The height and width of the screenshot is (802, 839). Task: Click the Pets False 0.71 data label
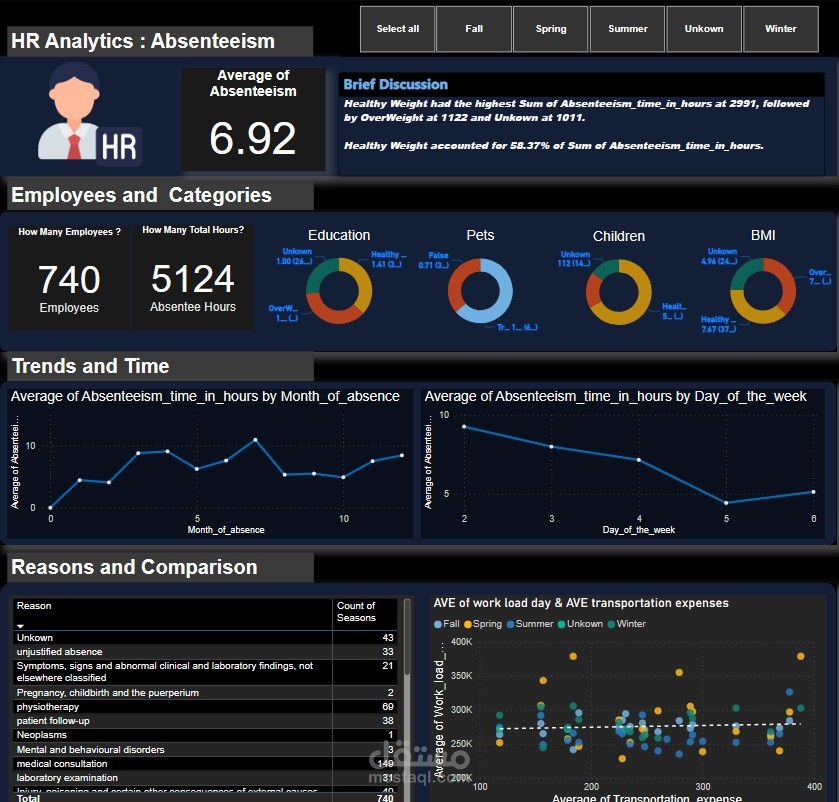coord(434,260)
